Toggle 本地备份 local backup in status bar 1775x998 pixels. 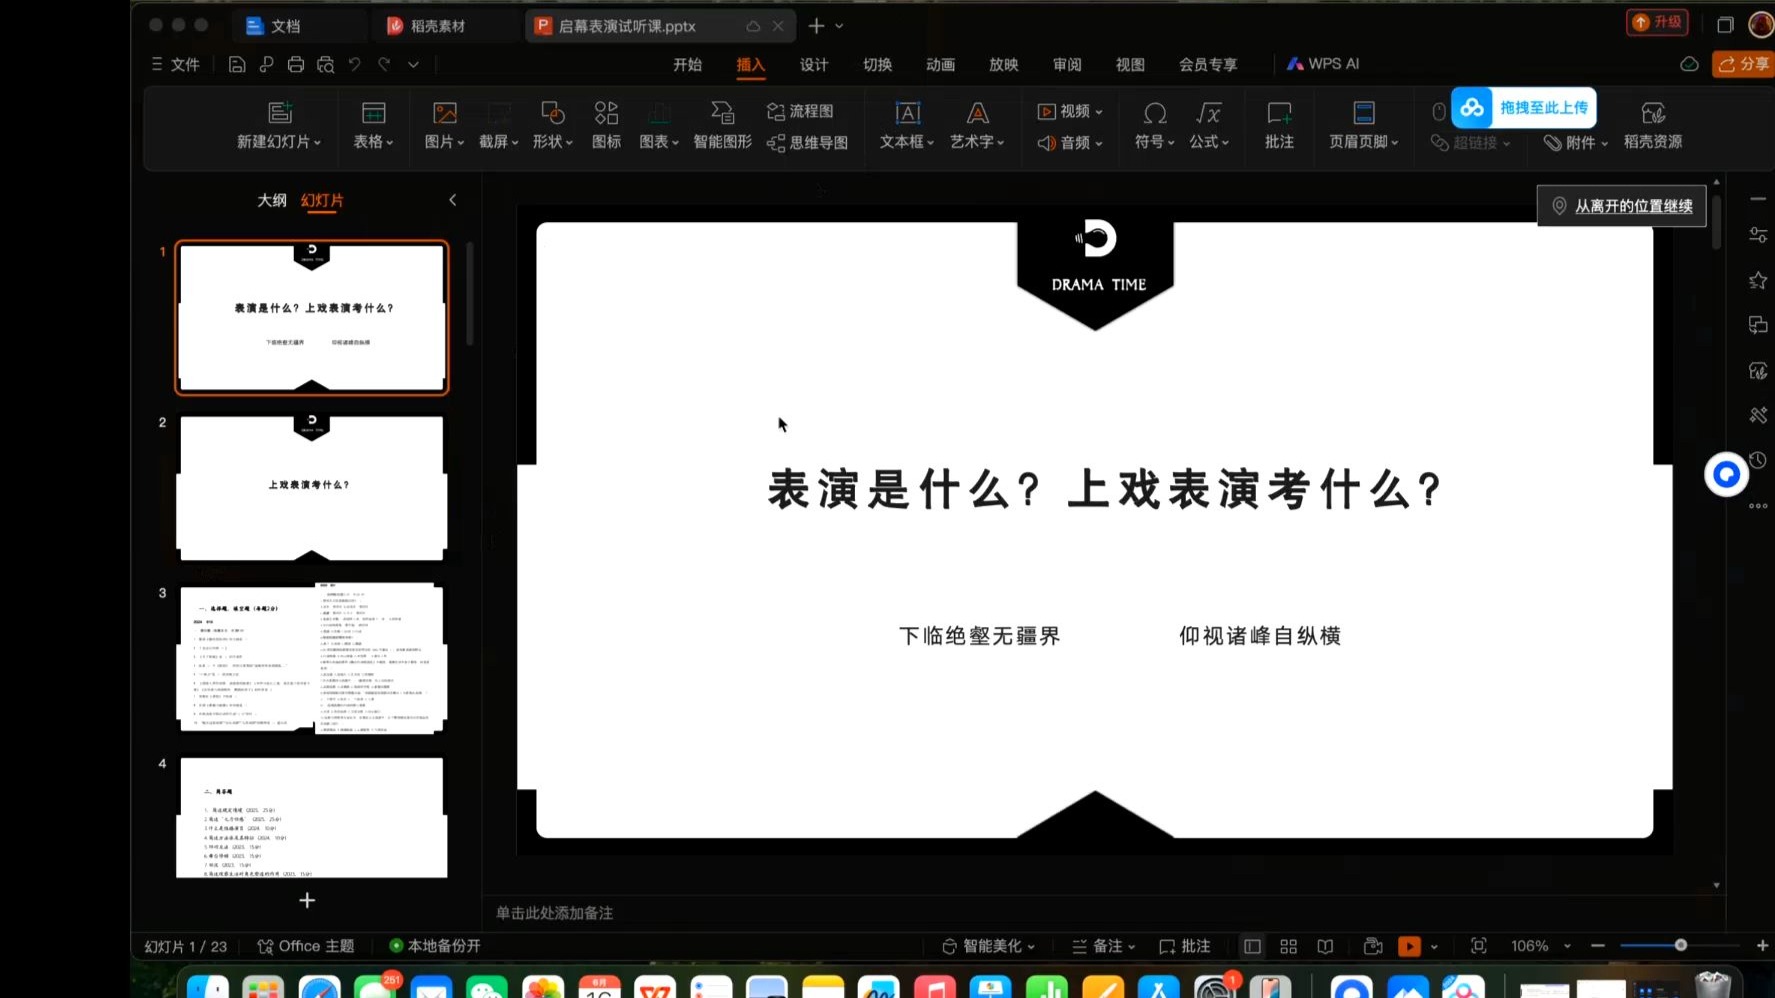[x=436, y=945]
